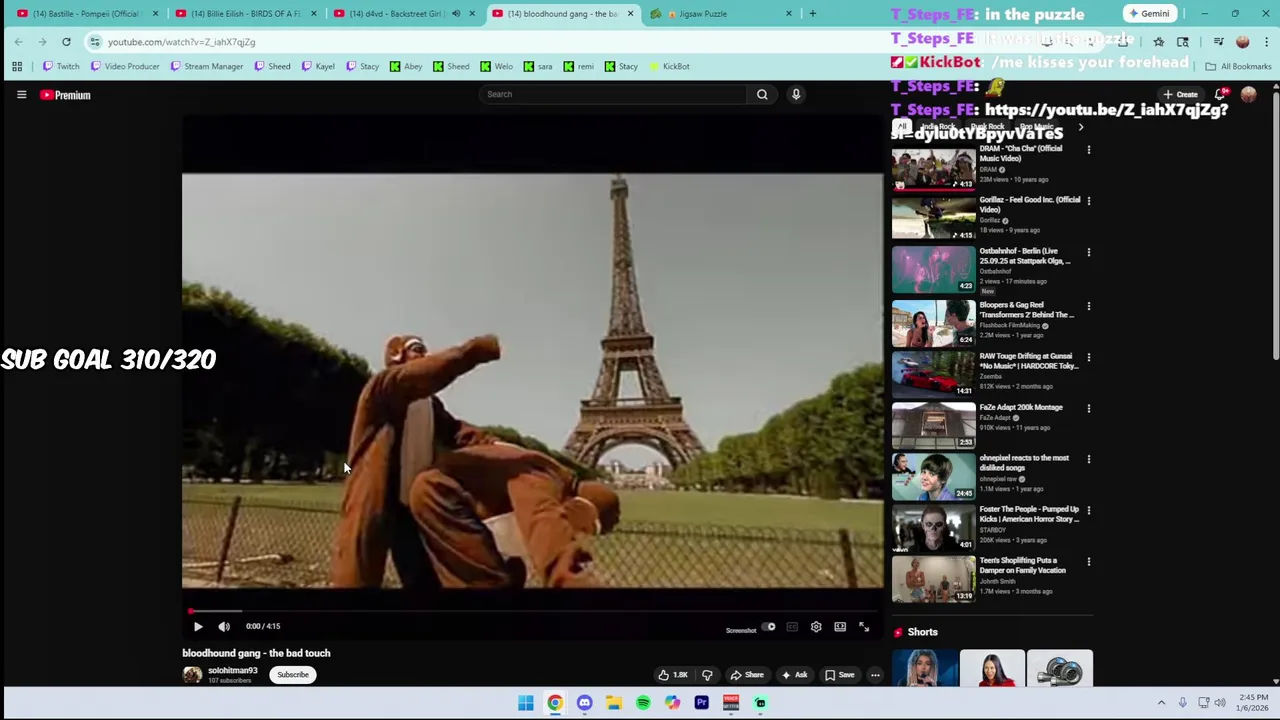The image size is (1280, 720).
Task: Select the All filter chip
Action: coord(901,128)
